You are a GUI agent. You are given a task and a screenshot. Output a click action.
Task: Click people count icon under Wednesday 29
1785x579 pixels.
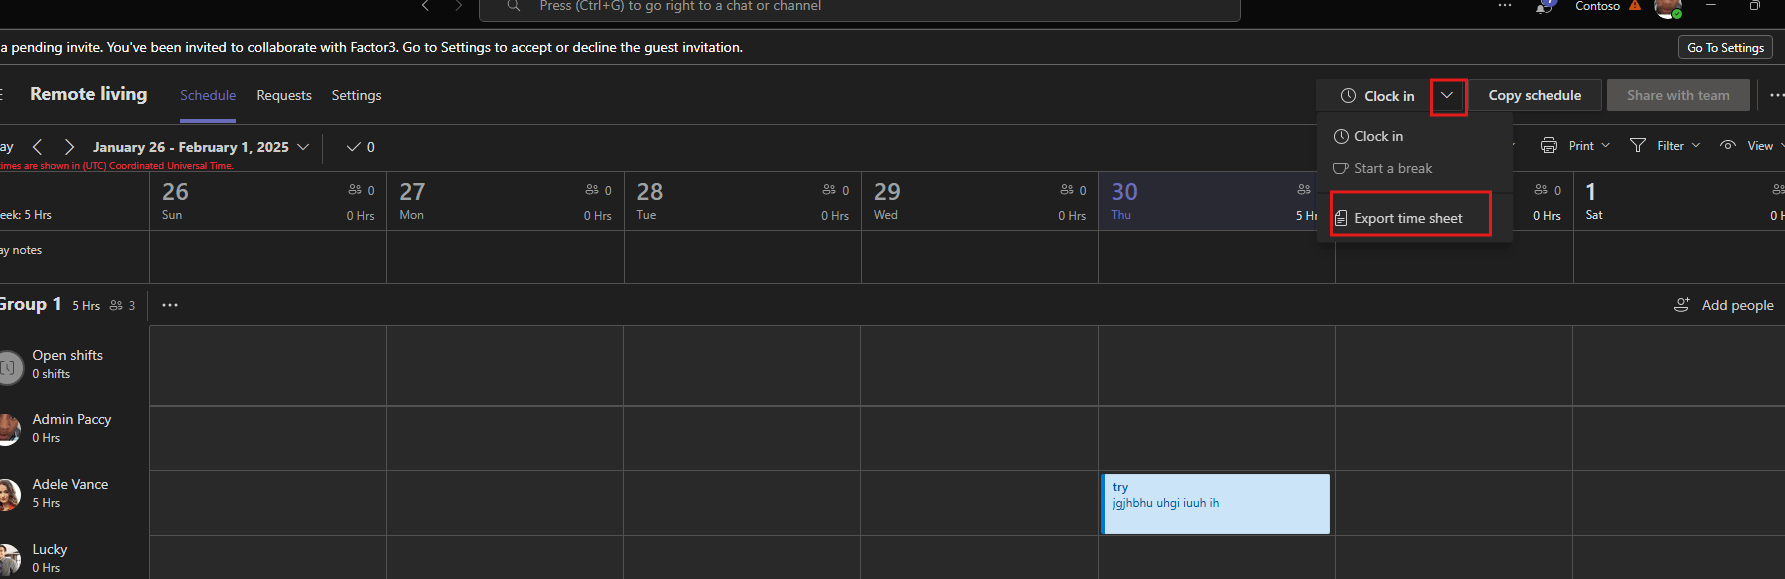point(1067,190)
